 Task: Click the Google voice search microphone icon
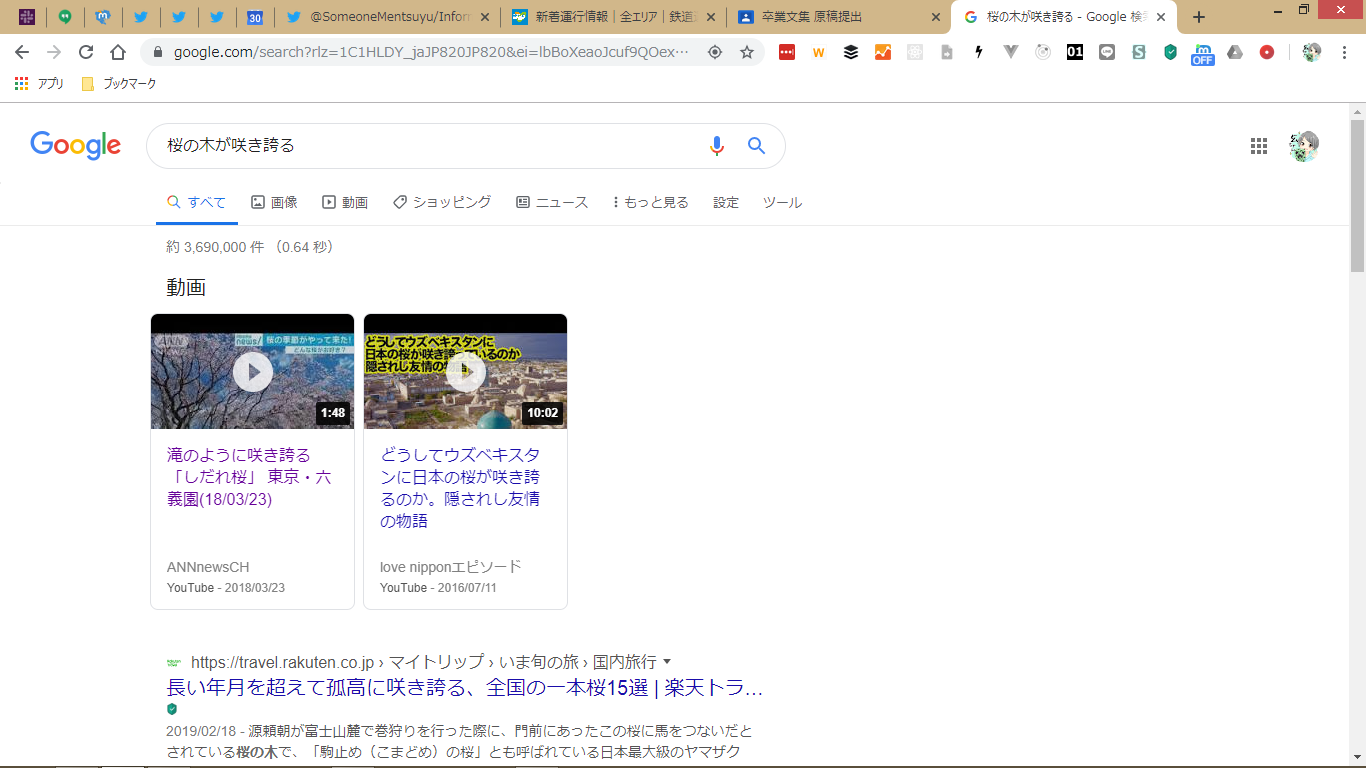point(716,146)
